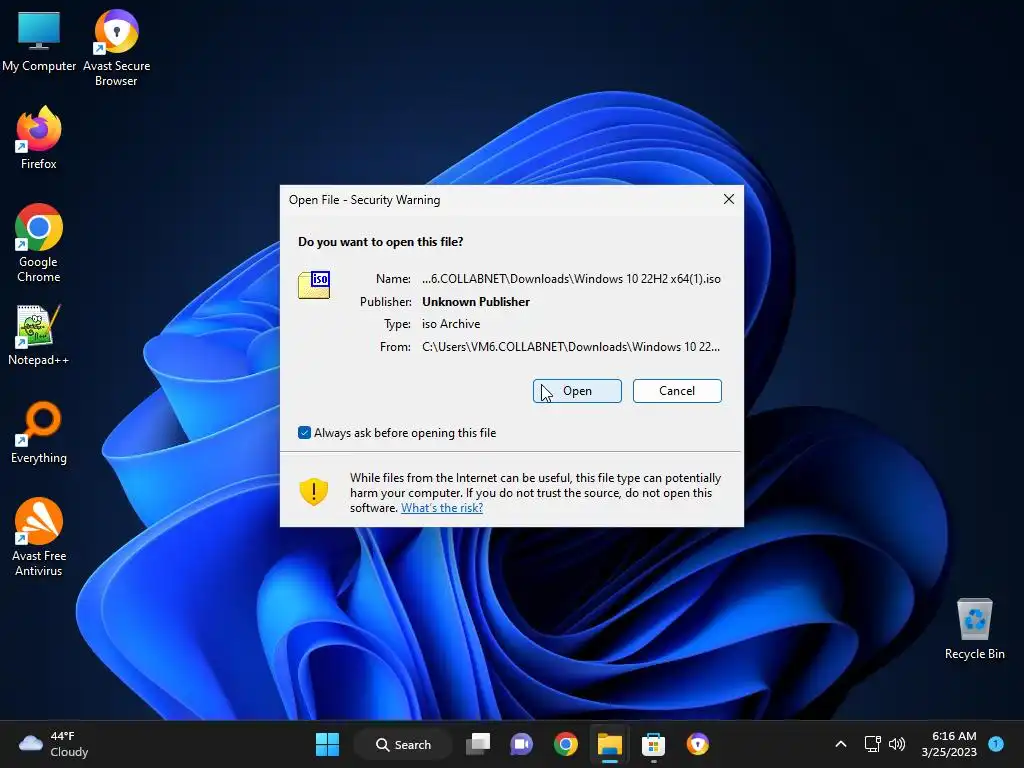Click the file name ending x64(1).iso

(x=571, y=279)
